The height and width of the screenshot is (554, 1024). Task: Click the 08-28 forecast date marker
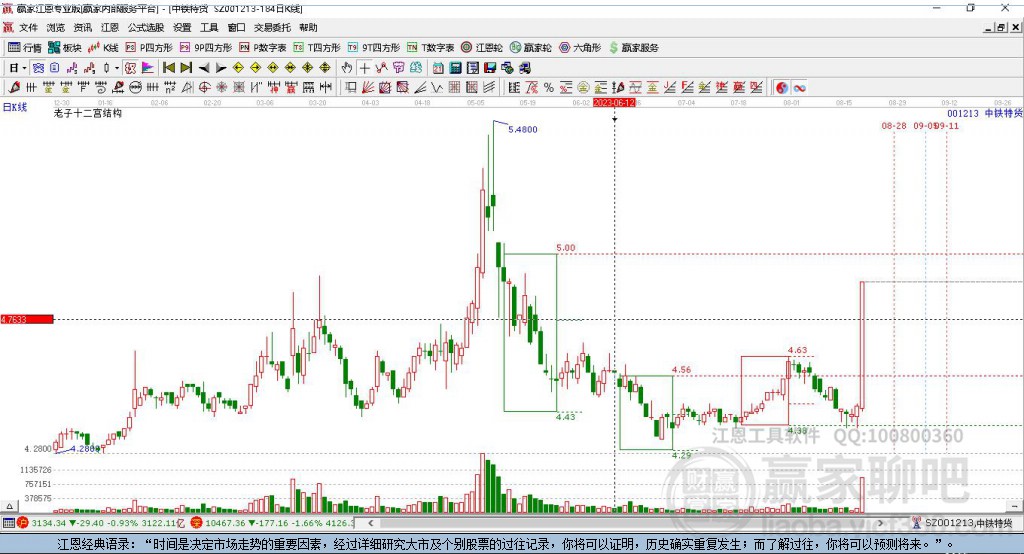pyautogui.click(x=893, y=125)
